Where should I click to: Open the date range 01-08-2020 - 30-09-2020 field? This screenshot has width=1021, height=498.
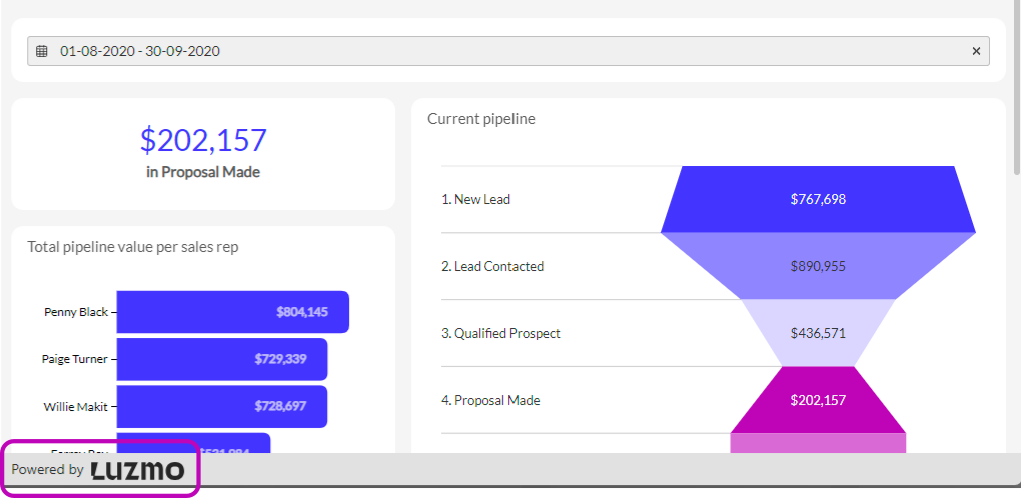500,51
